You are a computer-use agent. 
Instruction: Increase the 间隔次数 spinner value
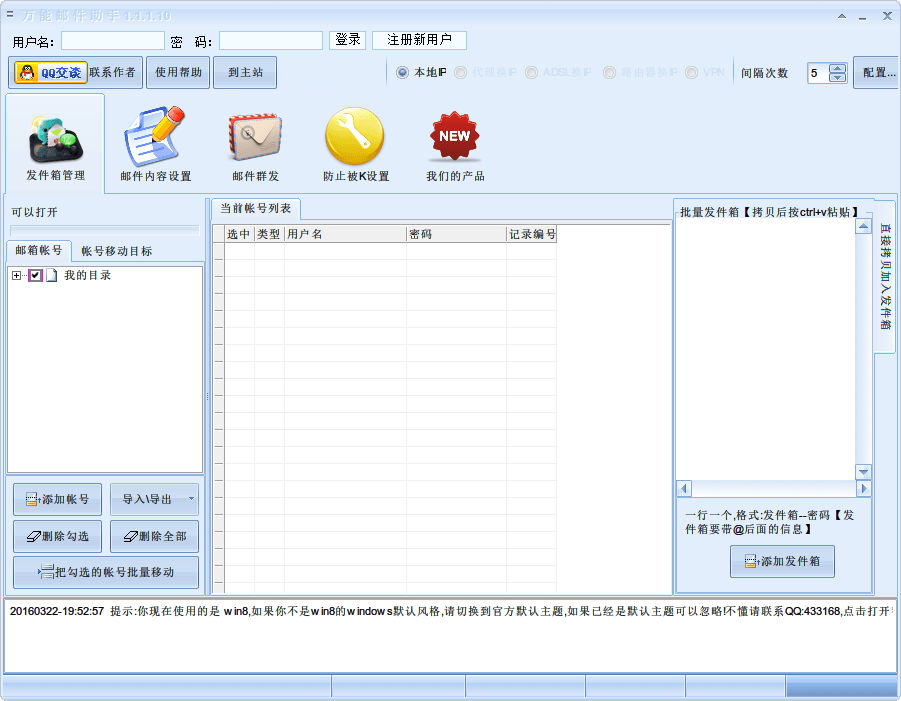click(837, 68)
